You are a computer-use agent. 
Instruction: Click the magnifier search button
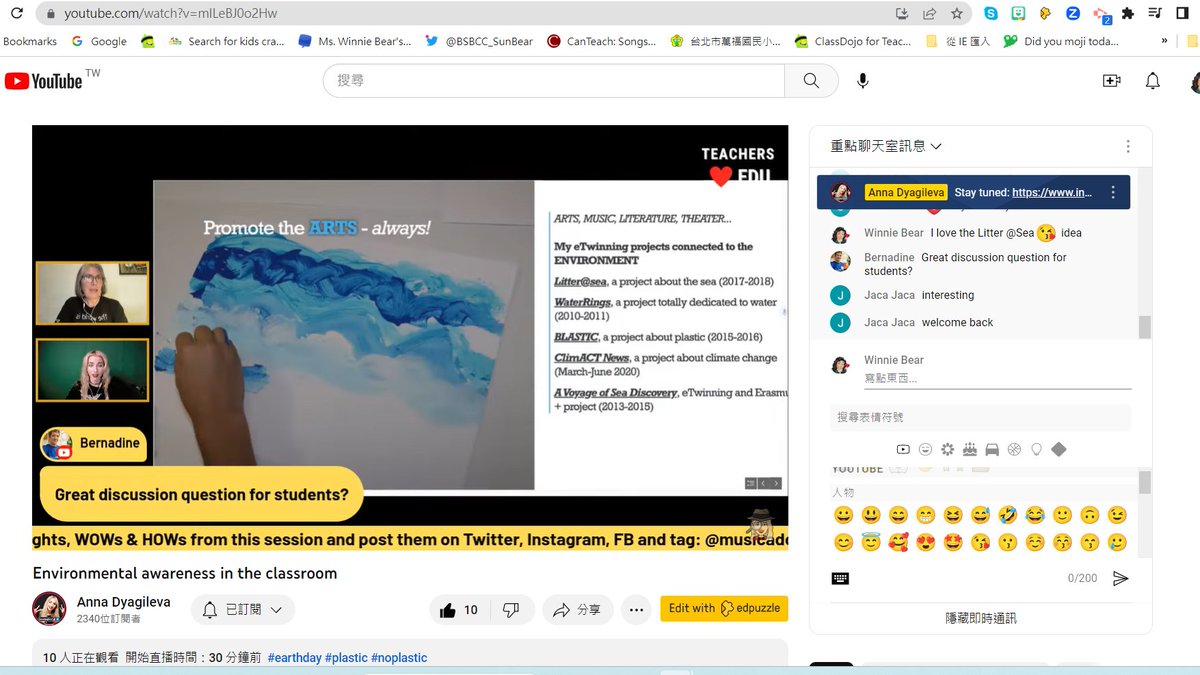[811, 81]
